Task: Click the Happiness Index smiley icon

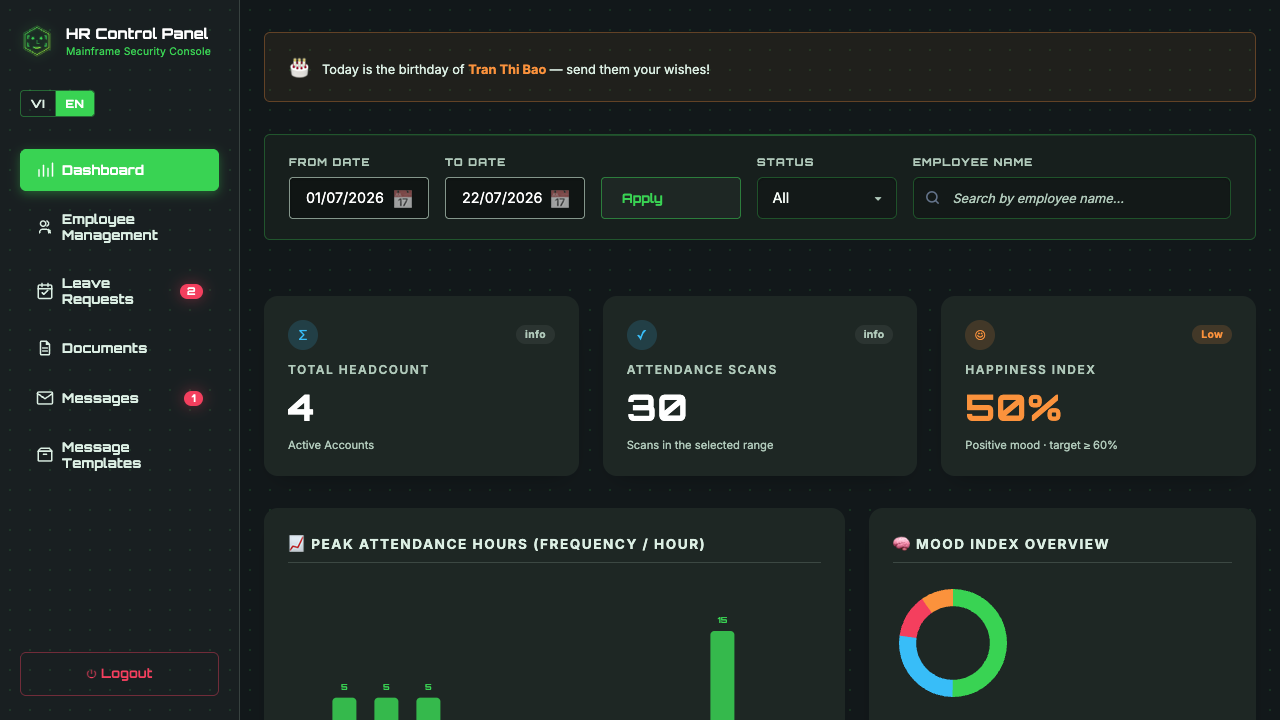Action: [980, 335]
